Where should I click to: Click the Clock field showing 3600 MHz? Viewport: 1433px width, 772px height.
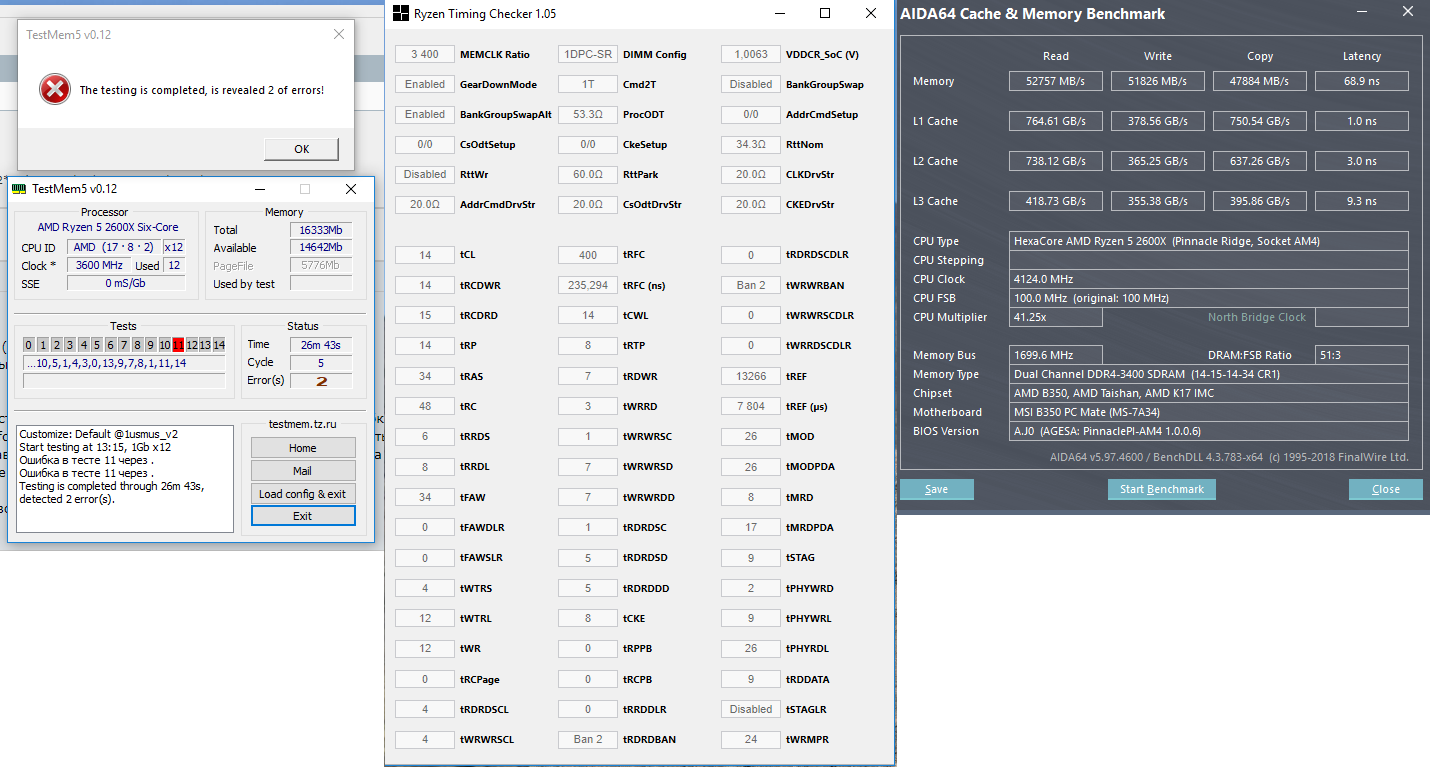[98, 265]
